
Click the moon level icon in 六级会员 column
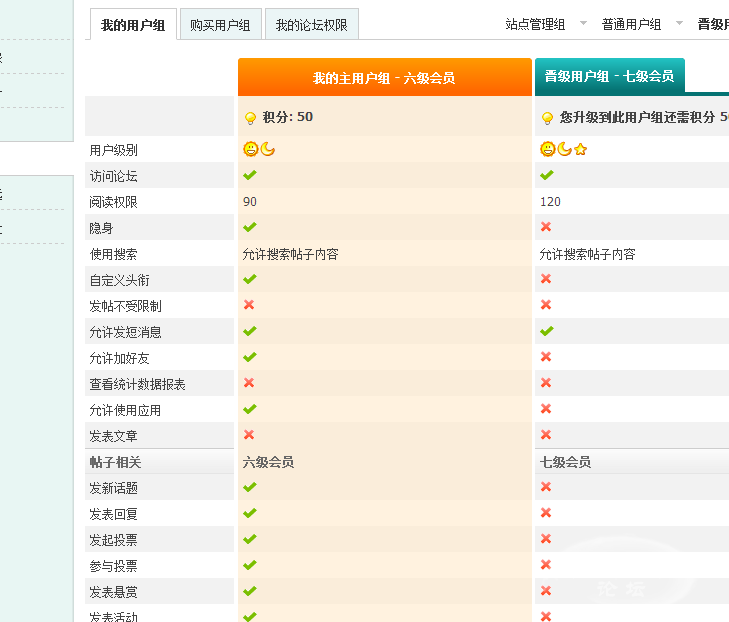(267, 149)
